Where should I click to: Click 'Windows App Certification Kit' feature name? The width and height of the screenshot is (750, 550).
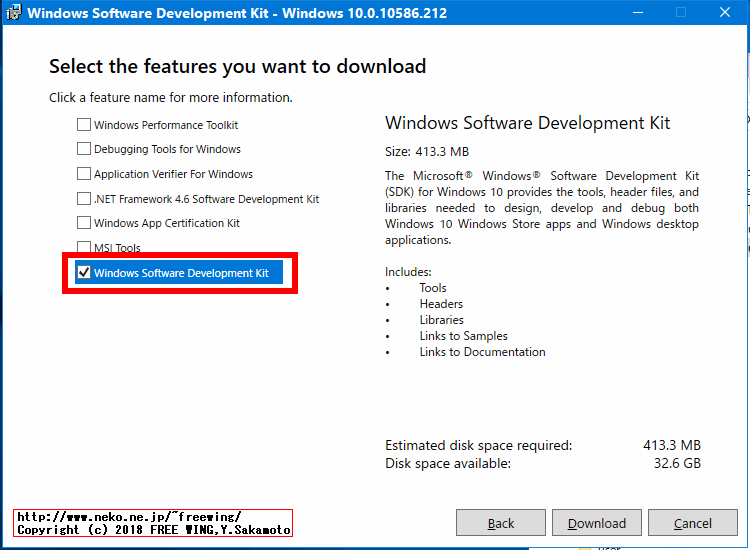pyautogui.click(x=167, y=223)
